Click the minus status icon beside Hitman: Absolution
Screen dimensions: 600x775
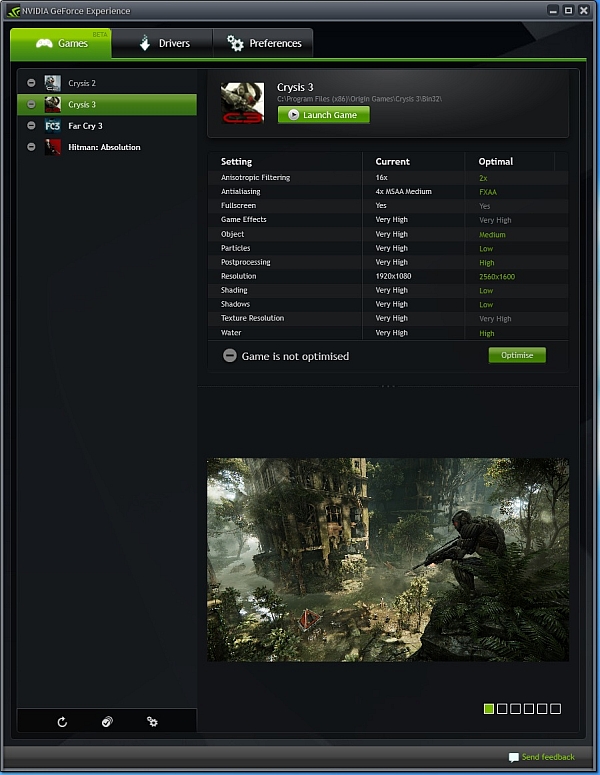click(x=31, y=147)
